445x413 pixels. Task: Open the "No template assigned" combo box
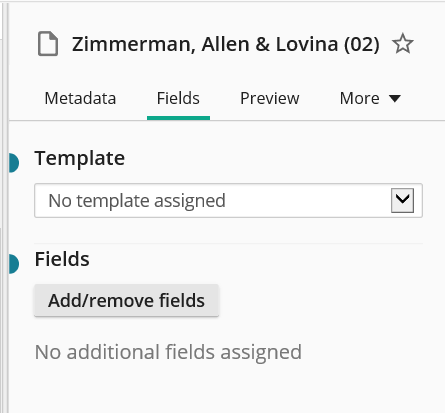point(228,200)
